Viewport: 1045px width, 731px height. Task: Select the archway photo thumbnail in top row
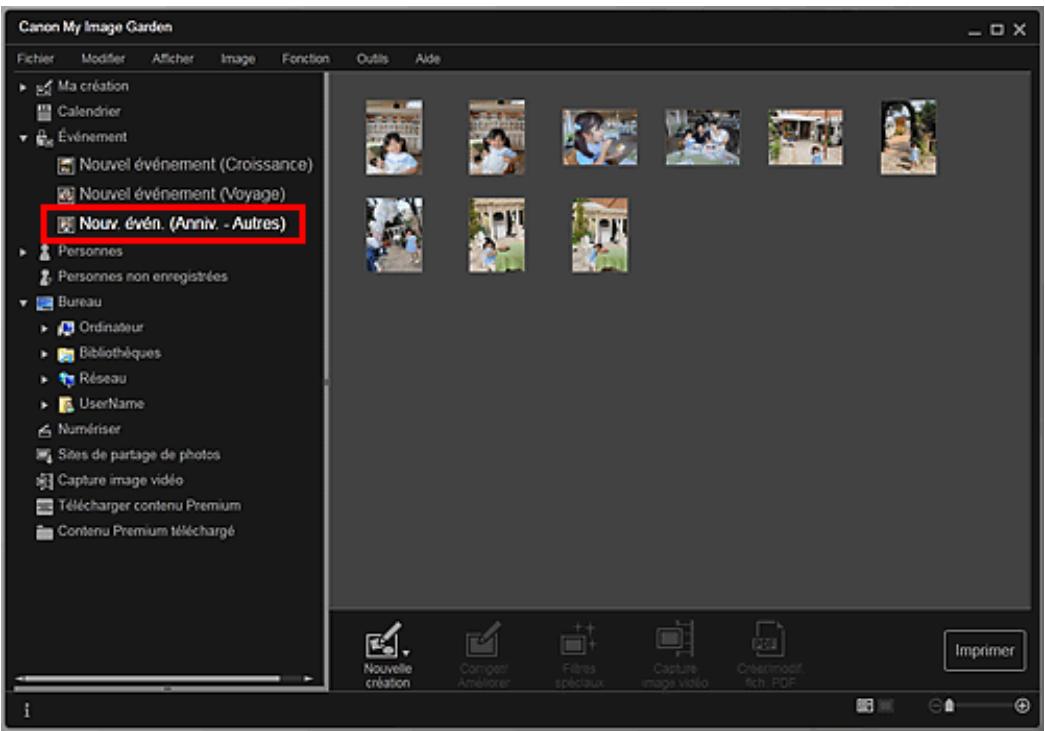coord(908,137)
